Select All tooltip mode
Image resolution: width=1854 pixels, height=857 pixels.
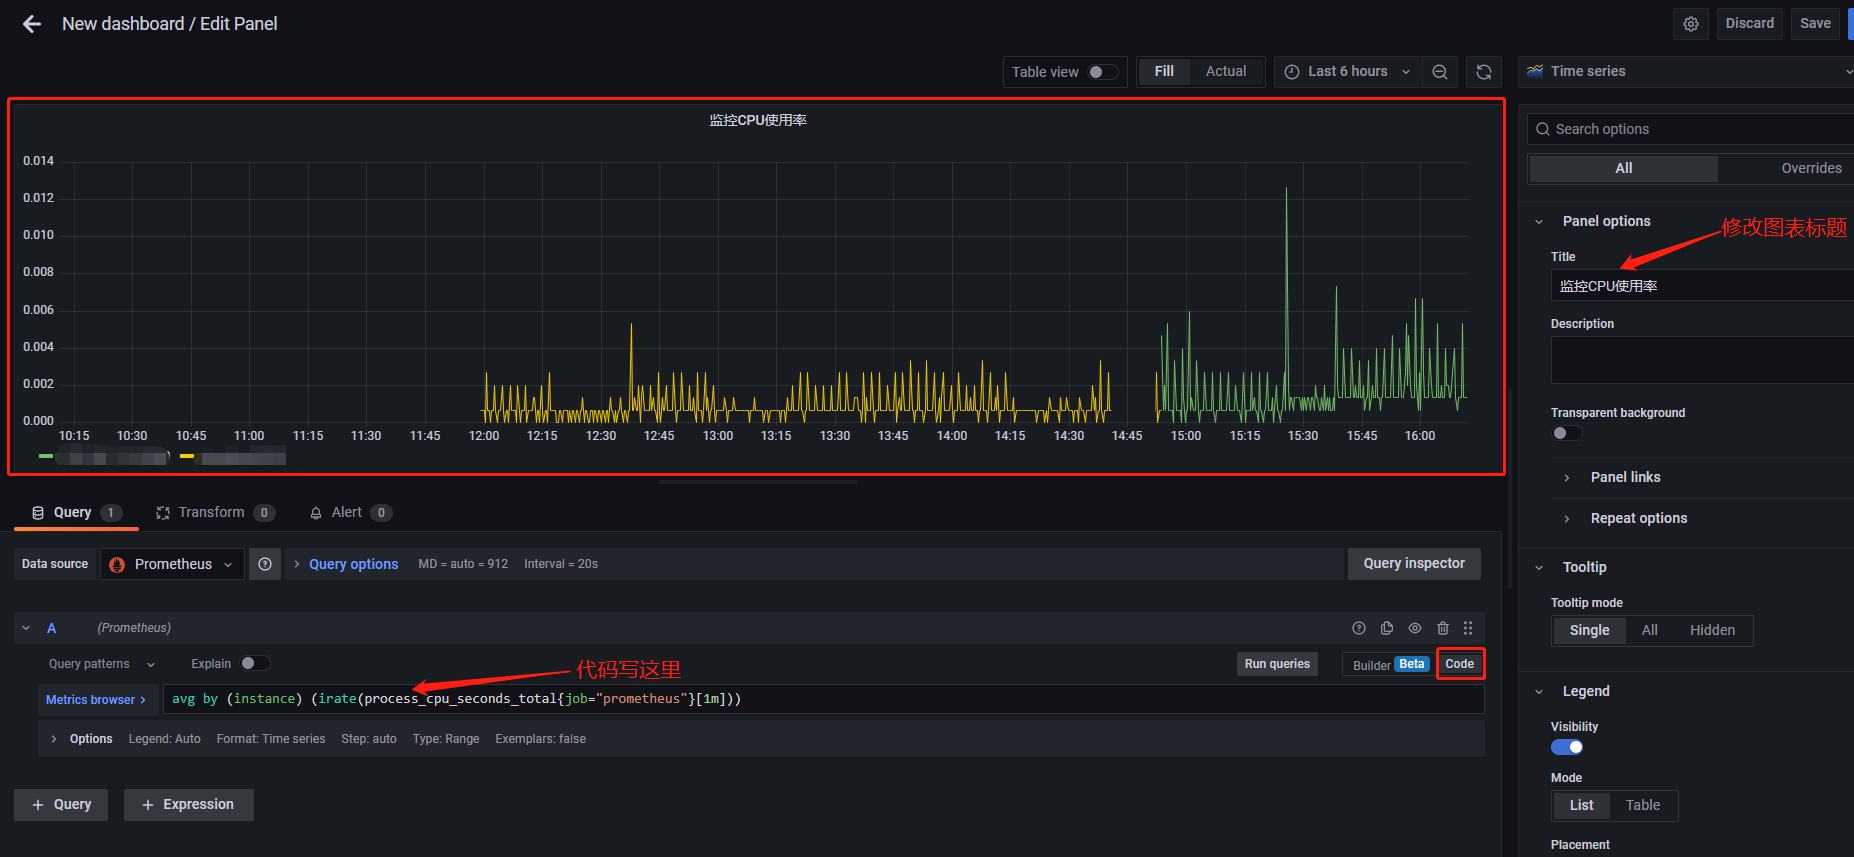1650,630
